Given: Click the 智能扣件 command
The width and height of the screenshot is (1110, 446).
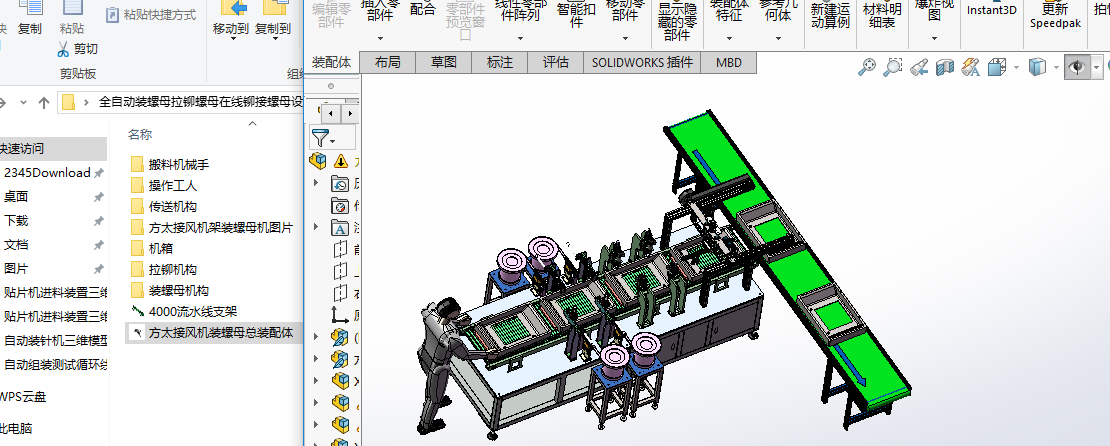Looking at the screenshot, I should (577, 14).
